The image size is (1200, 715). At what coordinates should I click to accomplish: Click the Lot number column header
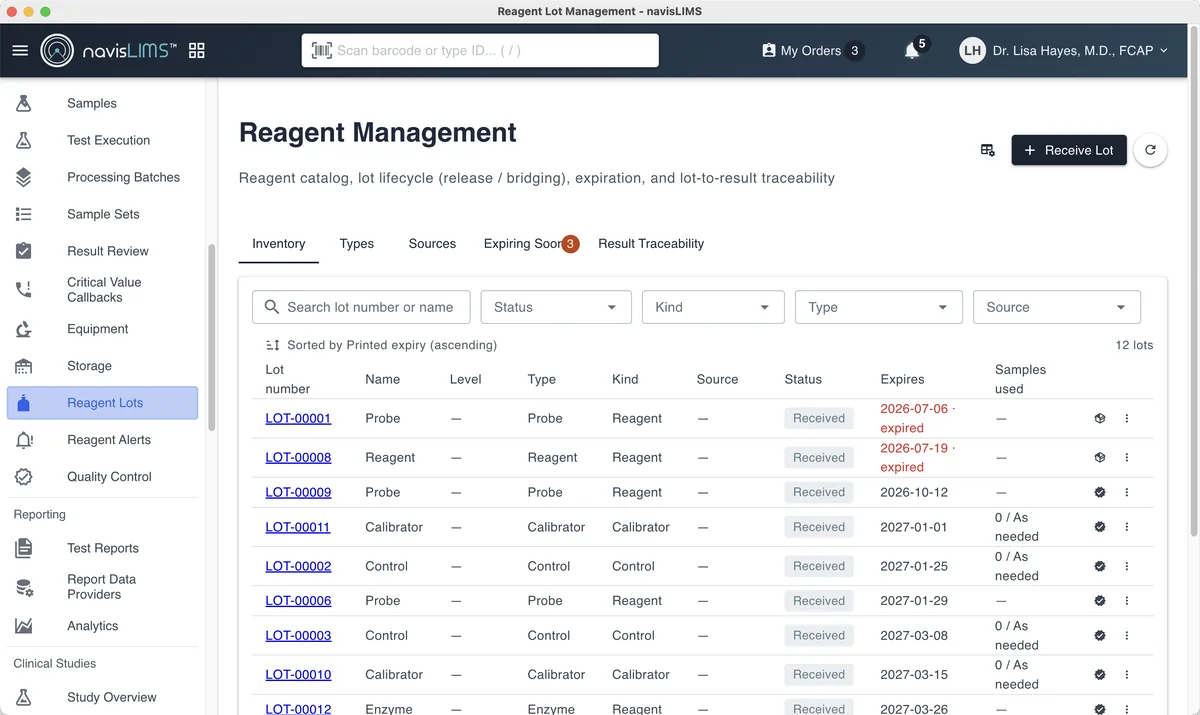(x=288, y=379)
